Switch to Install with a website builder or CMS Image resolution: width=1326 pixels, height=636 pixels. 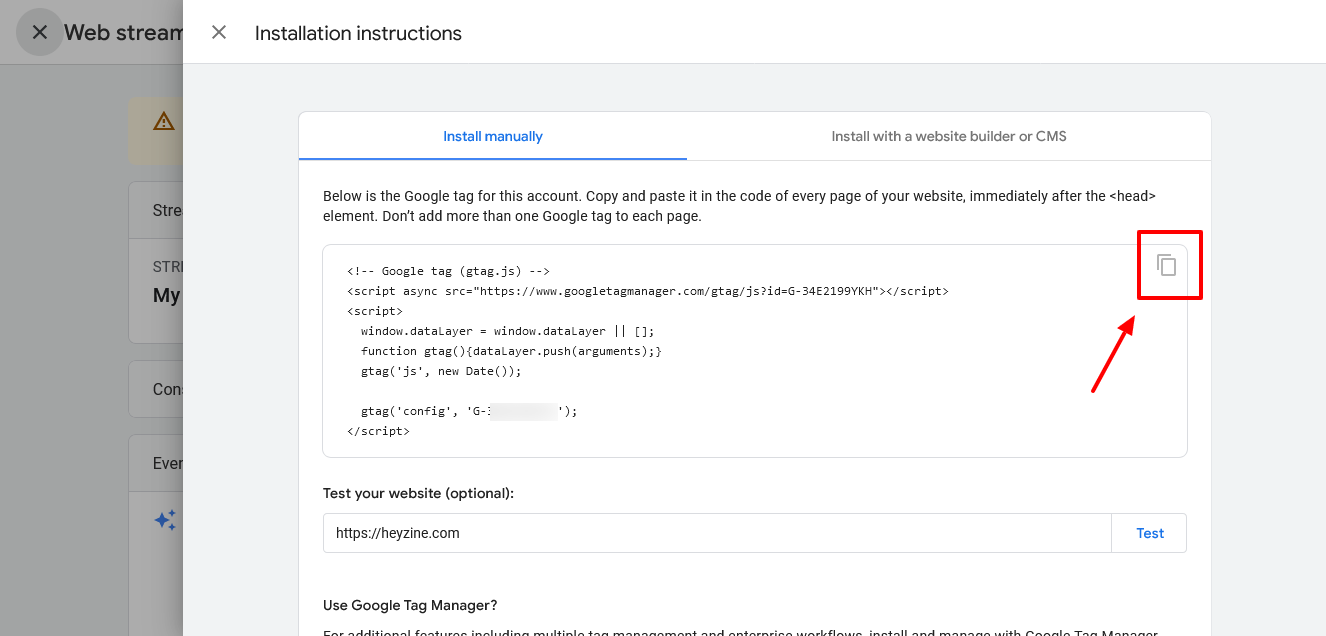point(948,136)
